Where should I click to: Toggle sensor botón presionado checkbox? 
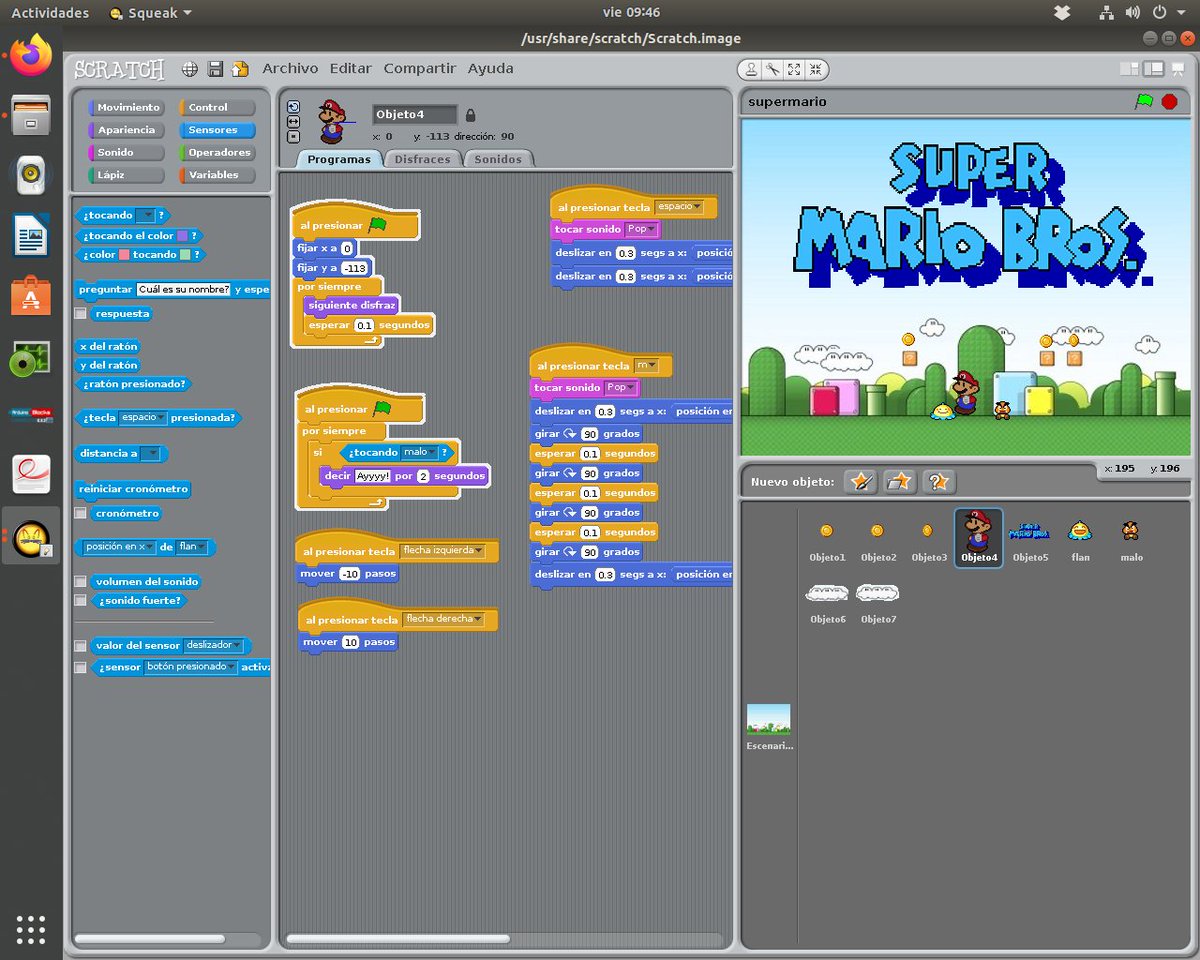point(80,667)
